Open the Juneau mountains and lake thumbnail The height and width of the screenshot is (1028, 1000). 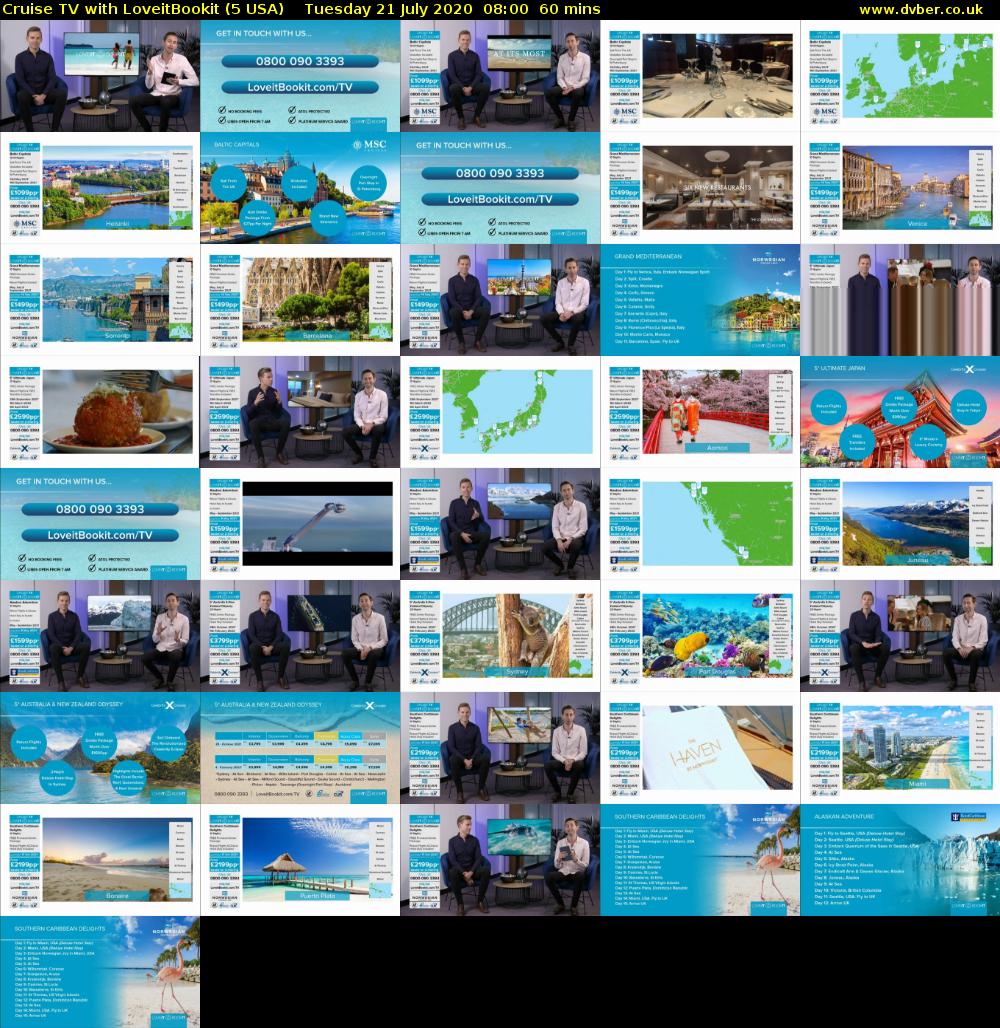900,524
